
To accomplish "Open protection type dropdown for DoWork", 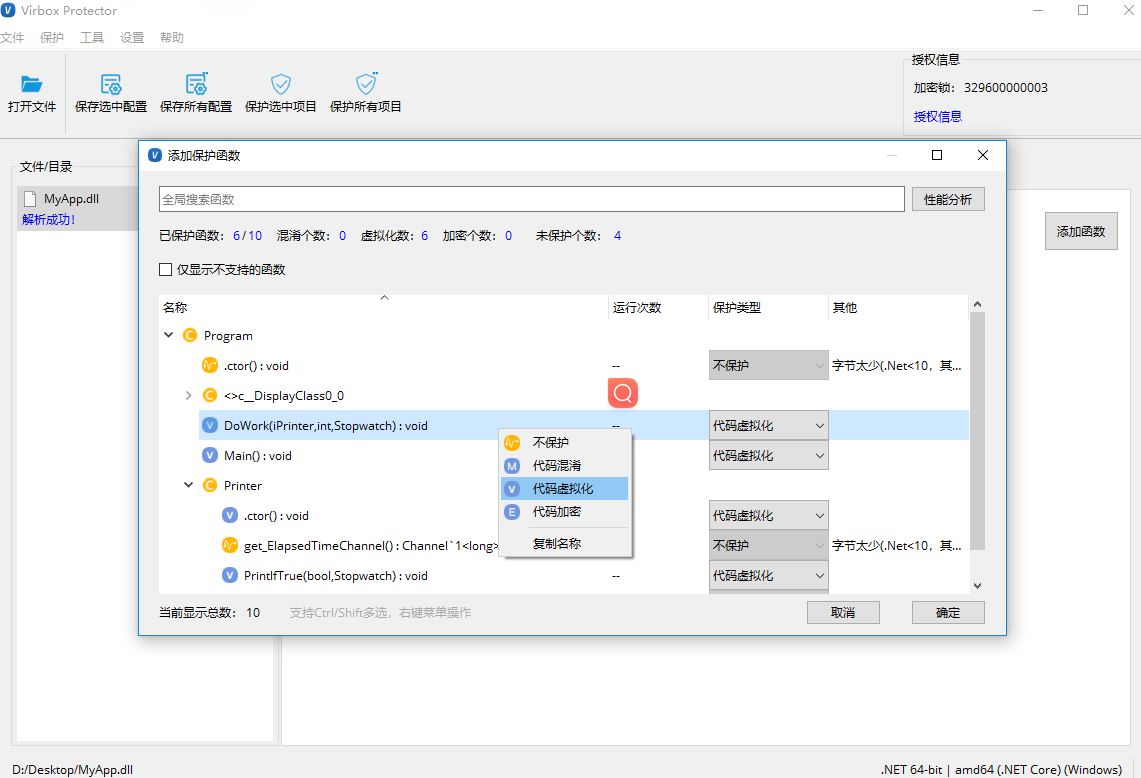I will 768,426.
